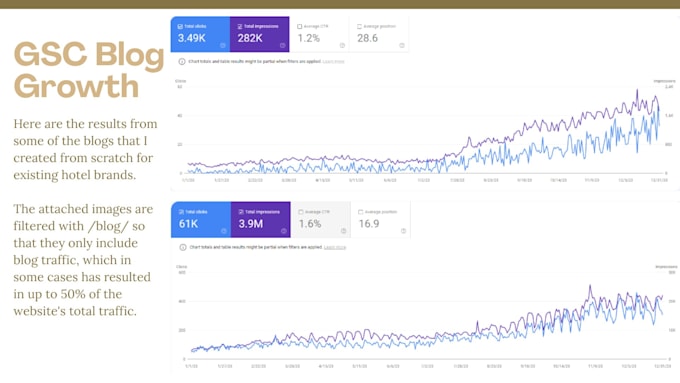Open help icon on the 28.6 position card
This screenshot has height=383, width=680.
(402, 45)
